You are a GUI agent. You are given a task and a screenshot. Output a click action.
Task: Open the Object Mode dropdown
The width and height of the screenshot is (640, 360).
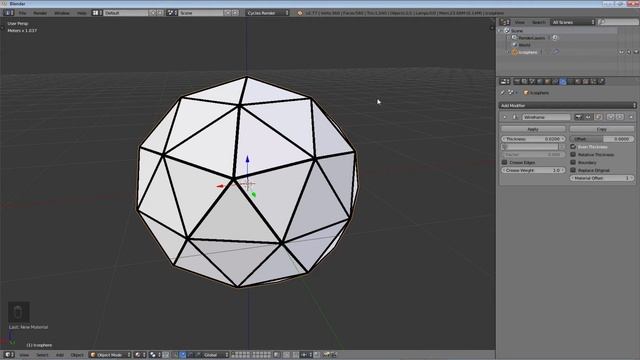pos(110,355)
